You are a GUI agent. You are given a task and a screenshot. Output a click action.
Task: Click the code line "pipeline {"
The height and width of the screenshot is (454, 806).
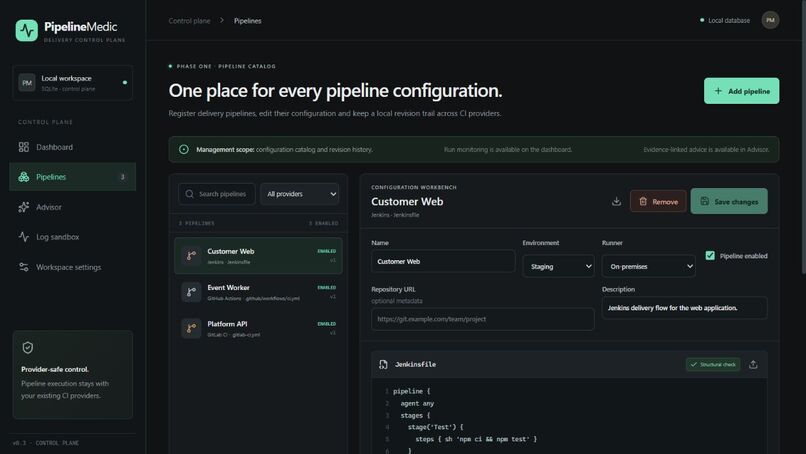click(412, 391)
